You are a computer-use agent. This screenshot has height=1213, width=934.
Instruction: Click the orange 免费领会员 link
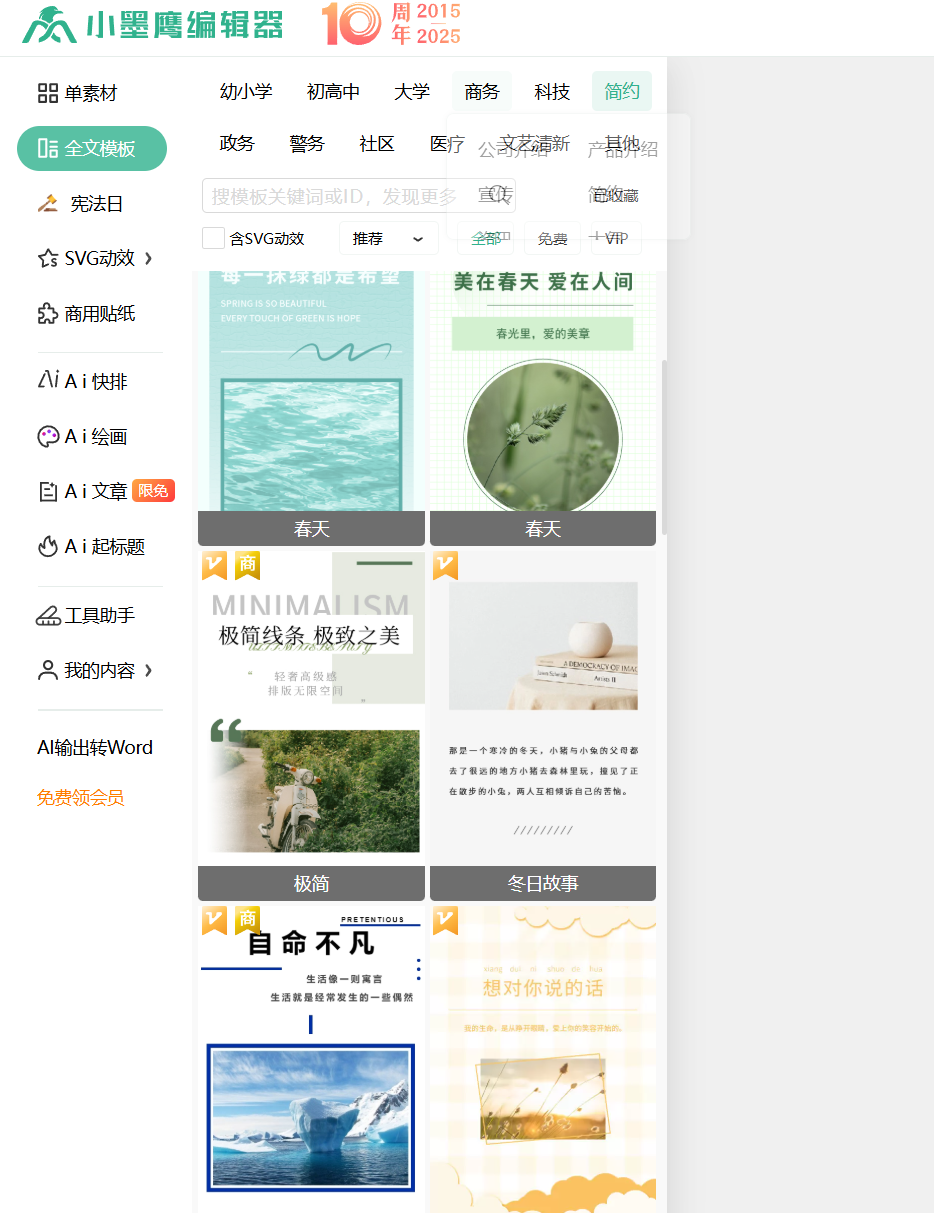[81, 798]
